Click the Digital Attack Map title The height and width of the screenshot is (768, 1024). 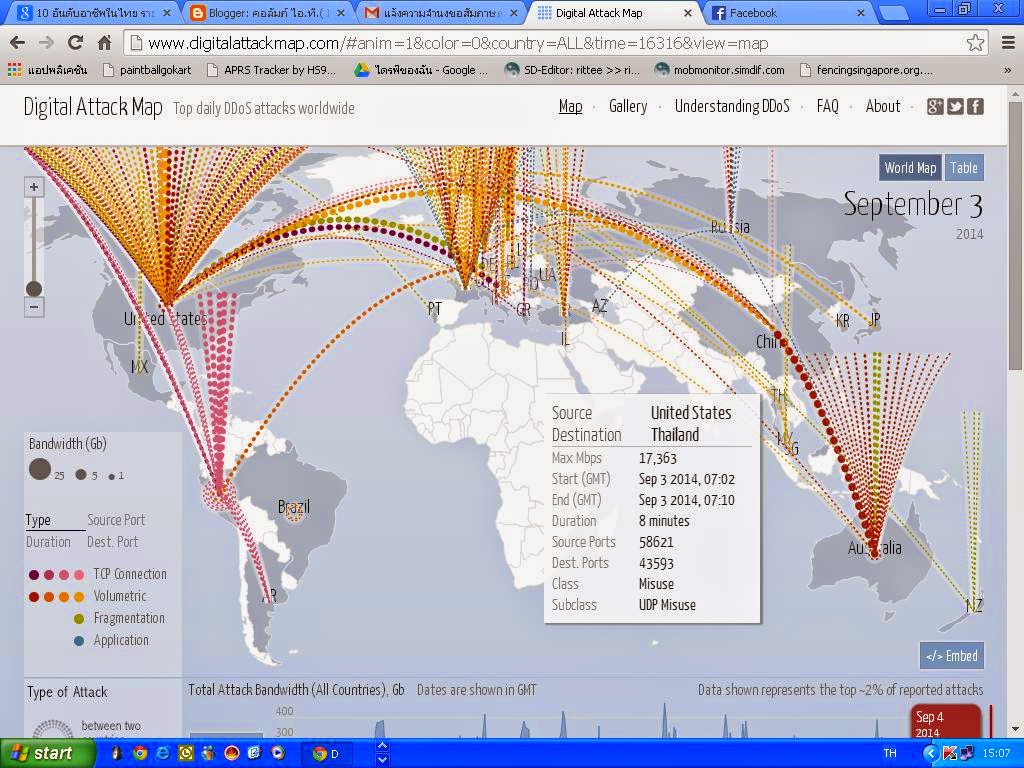93,107
